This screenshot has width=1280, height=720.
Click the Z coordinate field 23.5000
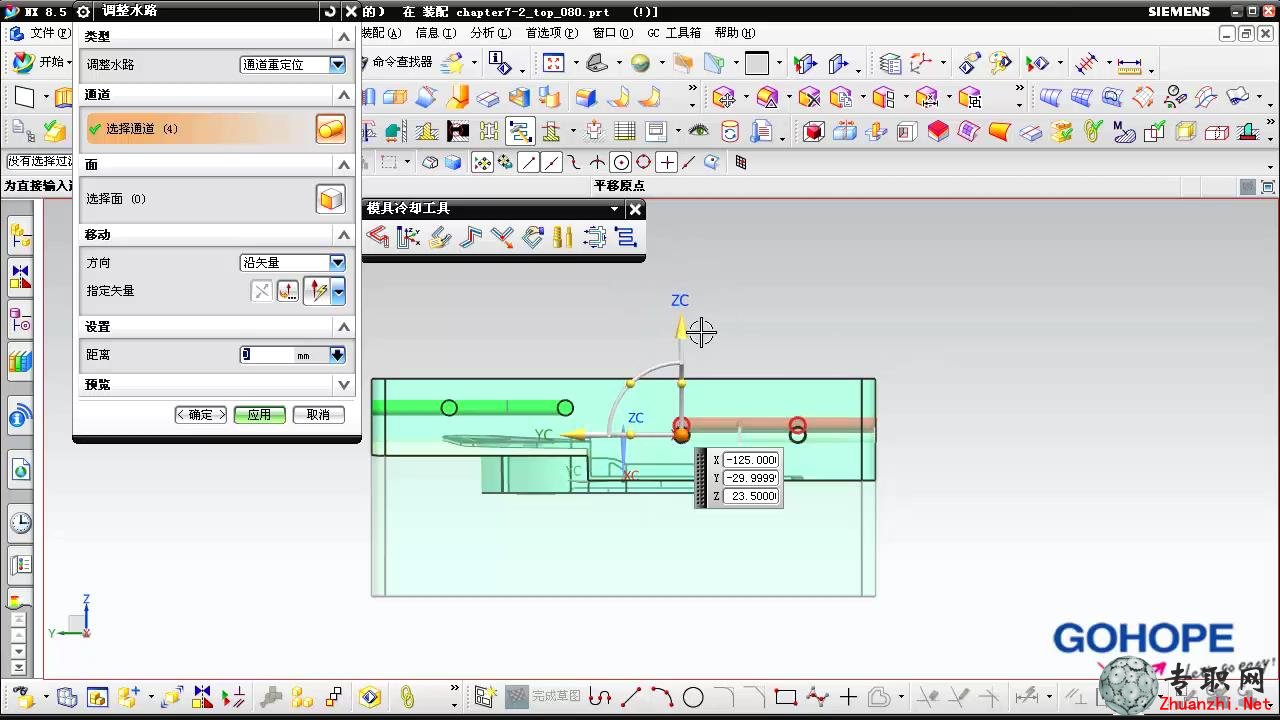coord(750,496)
